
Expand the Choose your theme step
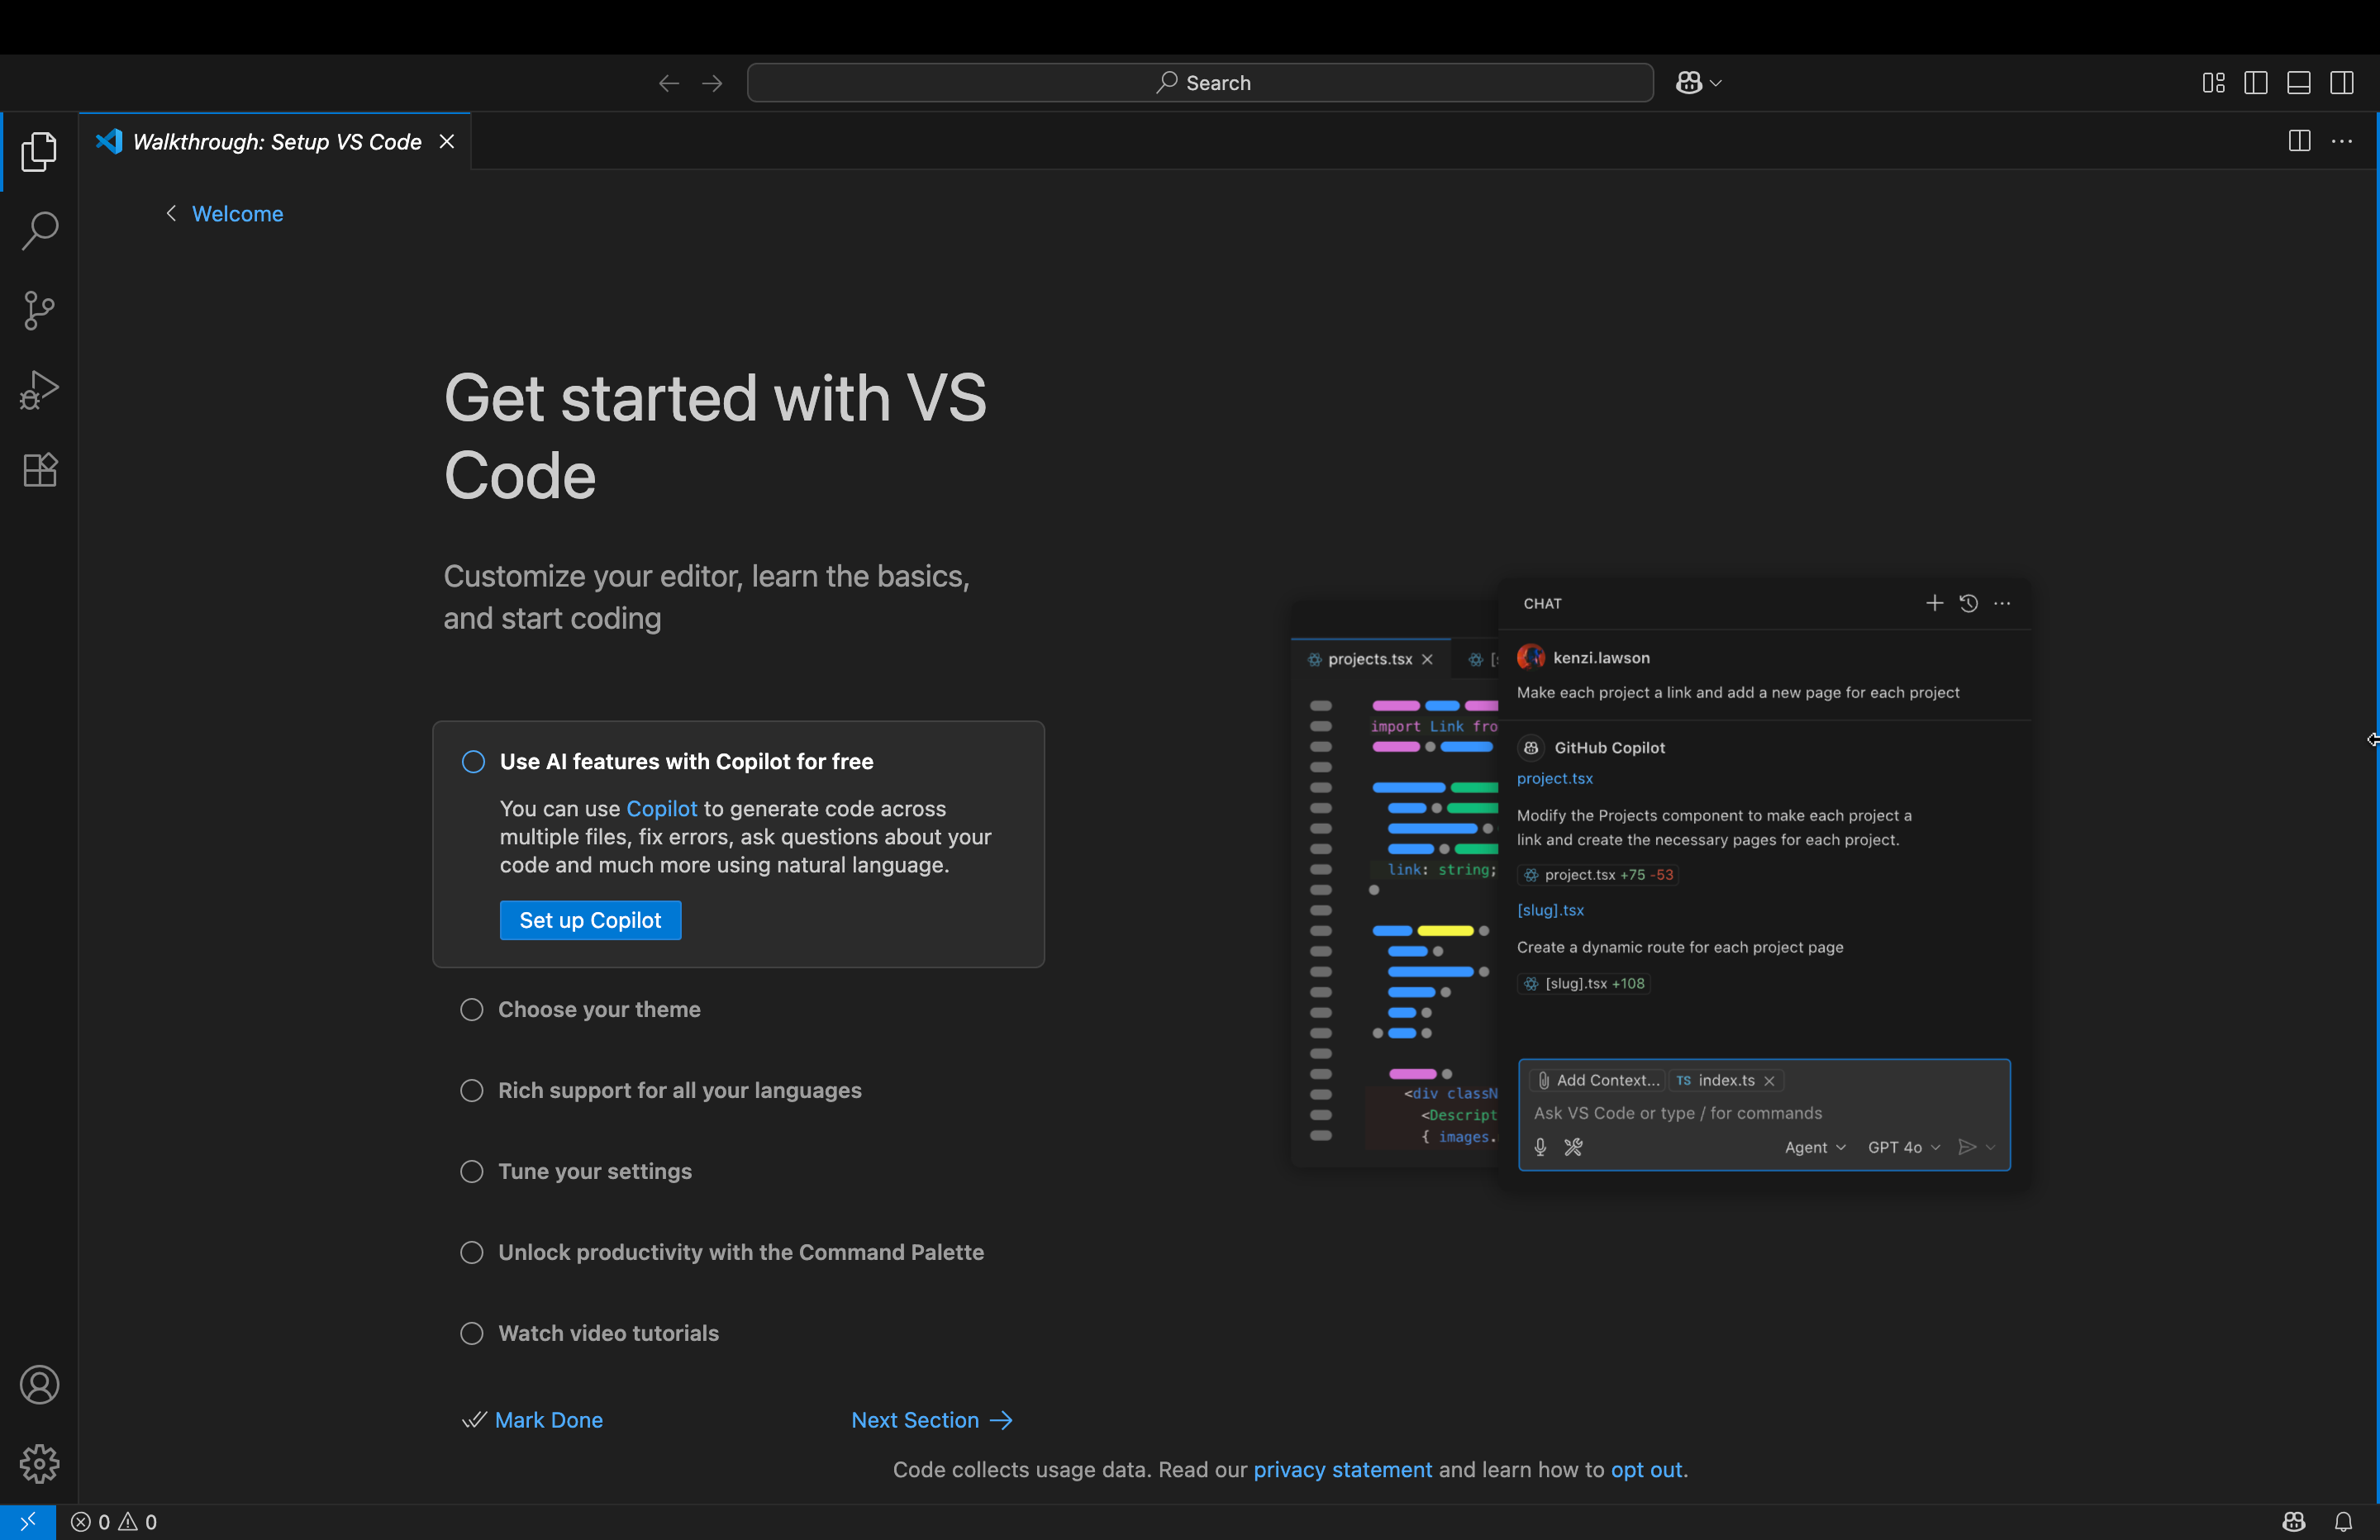click(x=599, y=1010)
